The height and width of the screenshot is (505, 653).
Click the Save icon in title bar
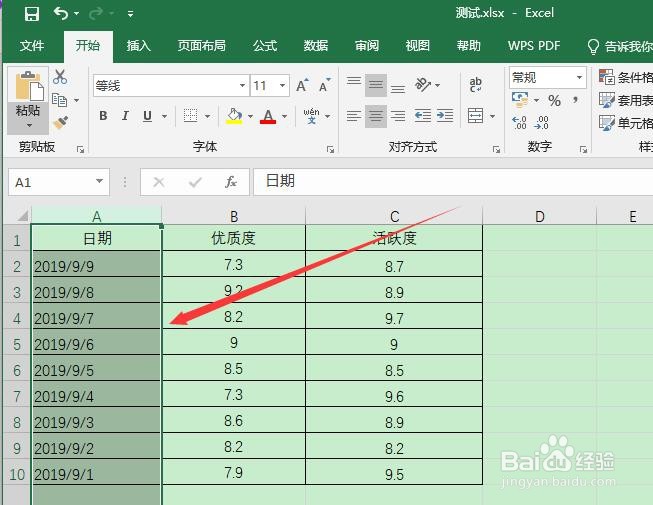click(32, 14)
